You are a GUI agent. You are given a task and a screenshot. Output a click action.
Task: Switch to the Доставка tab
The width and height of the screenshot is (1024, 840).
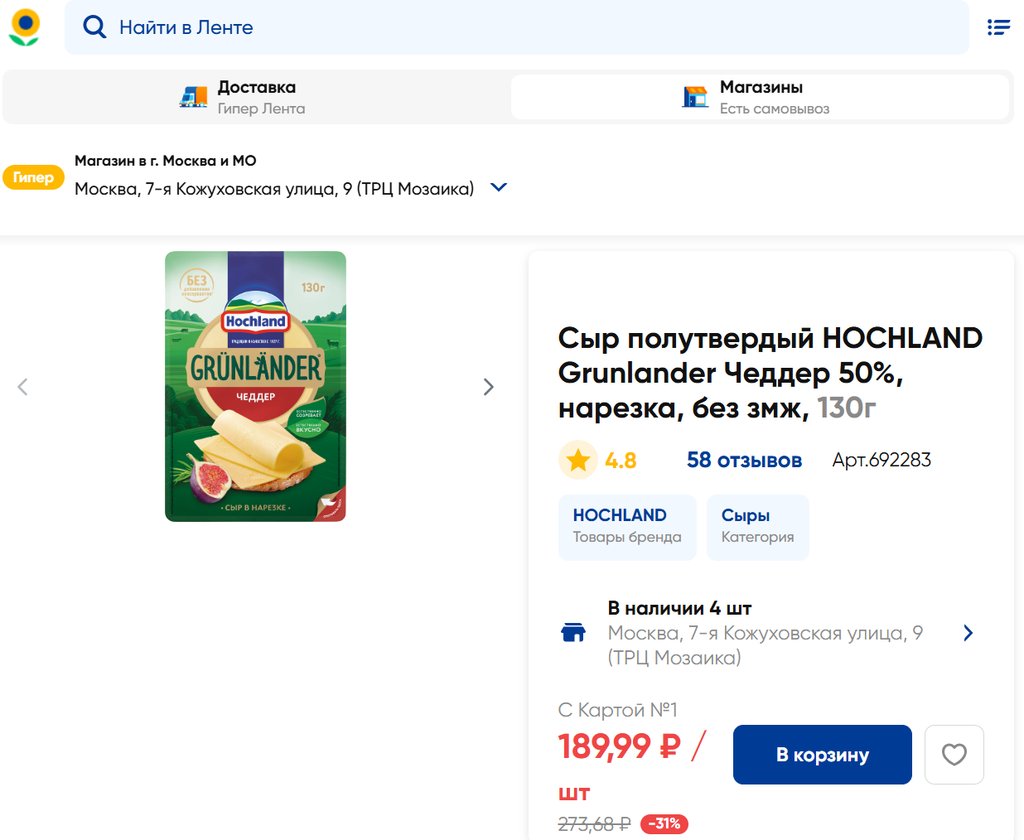[256, 97]
